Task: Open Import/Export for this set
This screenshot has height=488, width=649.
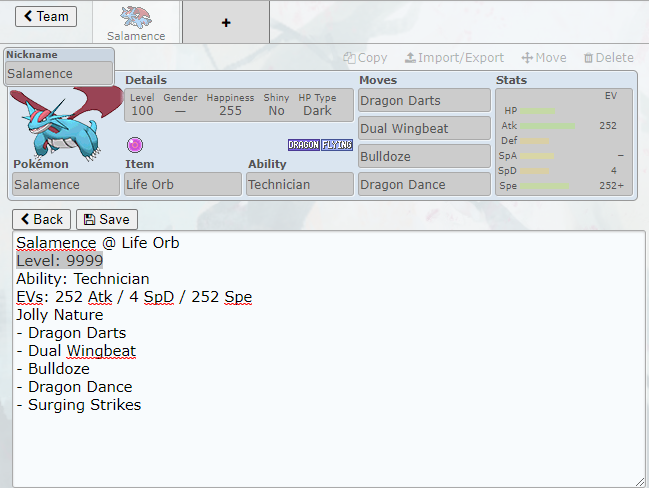Action: tap(454, 58)
